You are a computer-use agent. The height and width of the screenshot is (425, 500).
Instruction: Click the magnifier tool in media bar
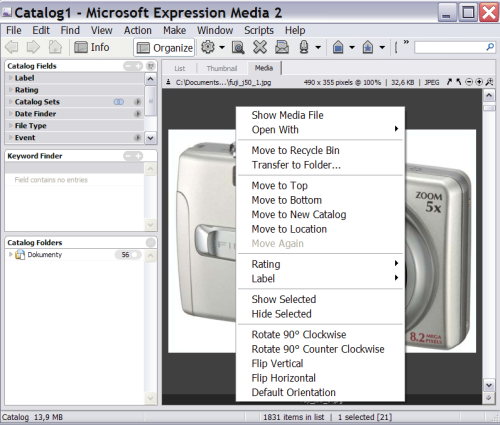489,82
